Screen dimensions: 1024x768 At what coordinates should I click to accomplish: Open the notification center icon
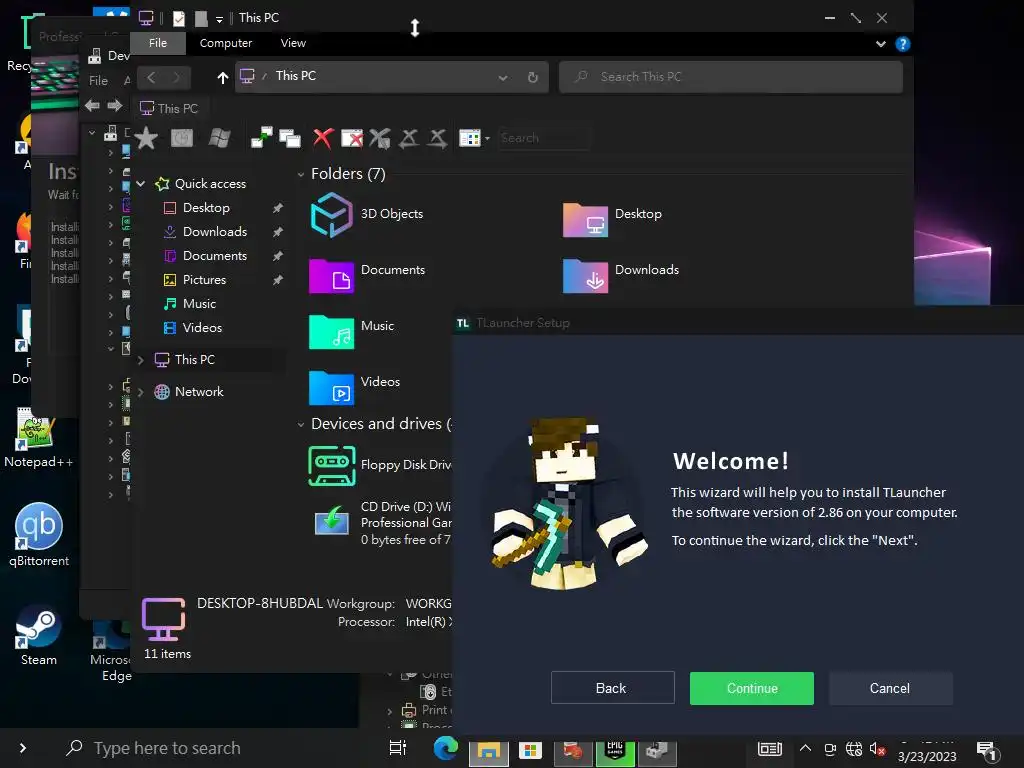pos(987,751)
